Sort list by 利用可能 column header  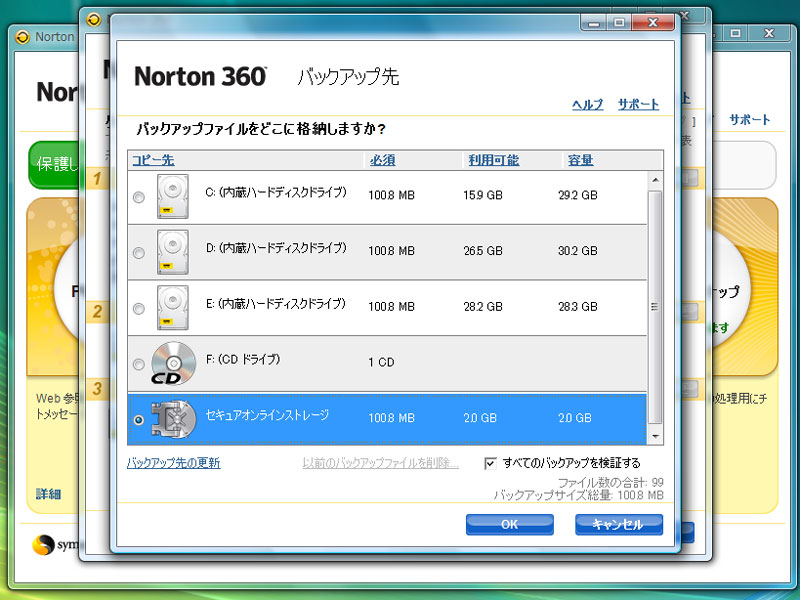[494, 160]
